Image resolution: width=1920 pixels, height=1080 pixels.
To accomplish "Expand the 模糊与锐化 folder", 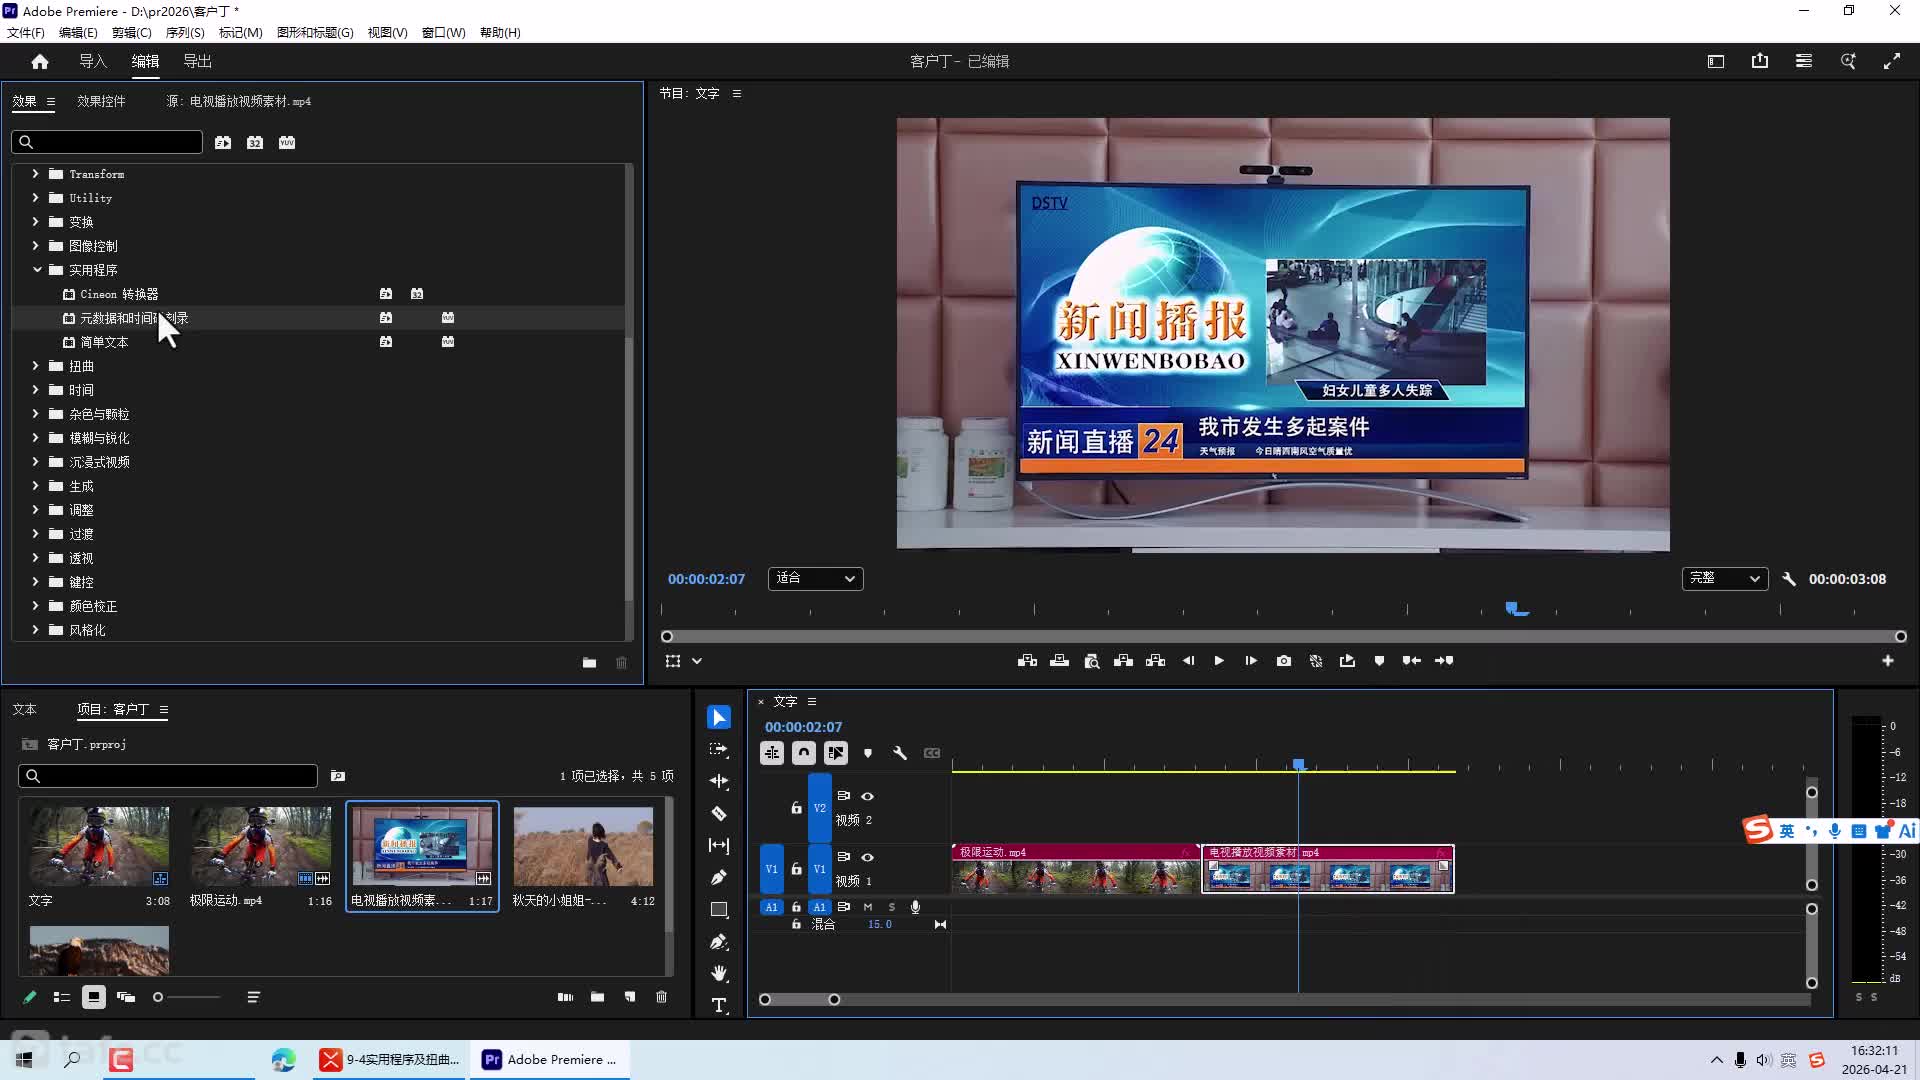I will tap(36, 437).
